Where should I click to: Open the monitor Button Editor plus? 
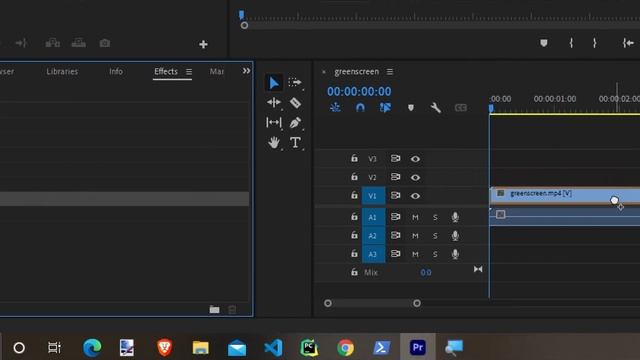click(x=203, y=44)
